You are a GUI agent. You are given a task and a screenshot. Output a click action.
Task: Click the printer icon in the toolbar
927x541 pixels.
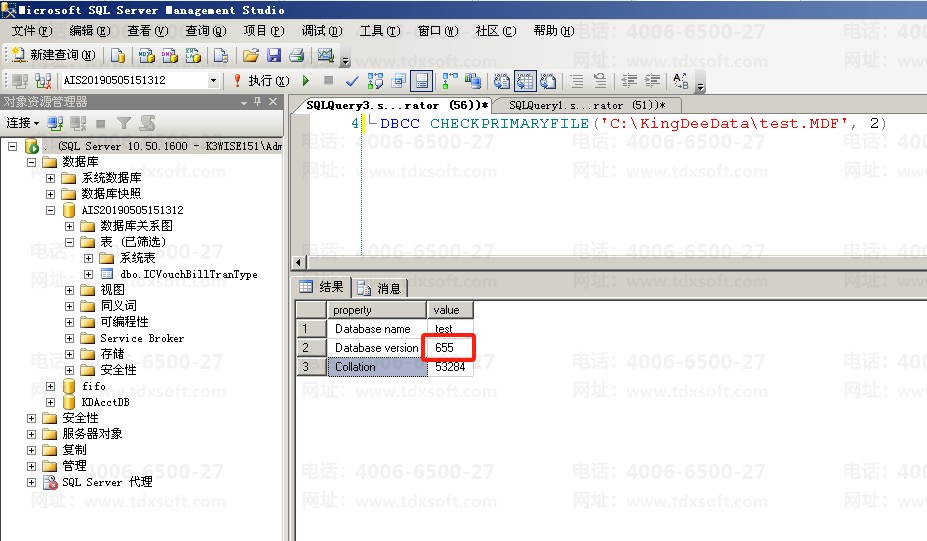click(296, 55)
